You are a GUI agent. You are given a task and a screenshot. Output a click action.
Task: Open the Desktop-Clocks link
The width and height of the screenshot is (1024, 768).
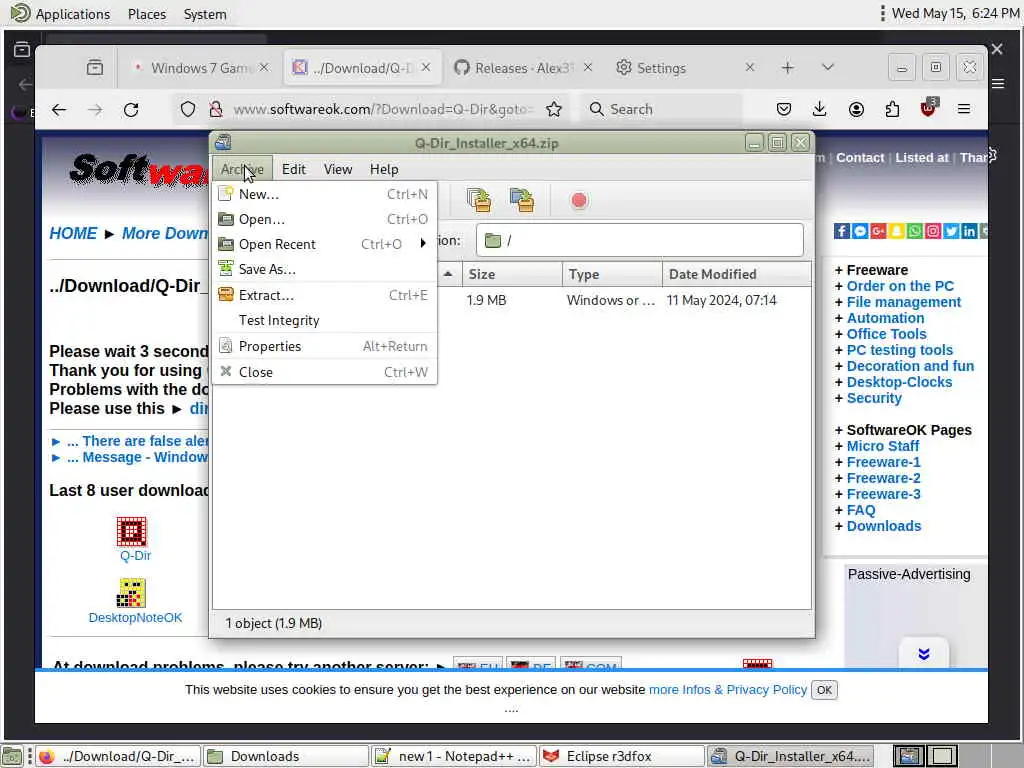899,382
